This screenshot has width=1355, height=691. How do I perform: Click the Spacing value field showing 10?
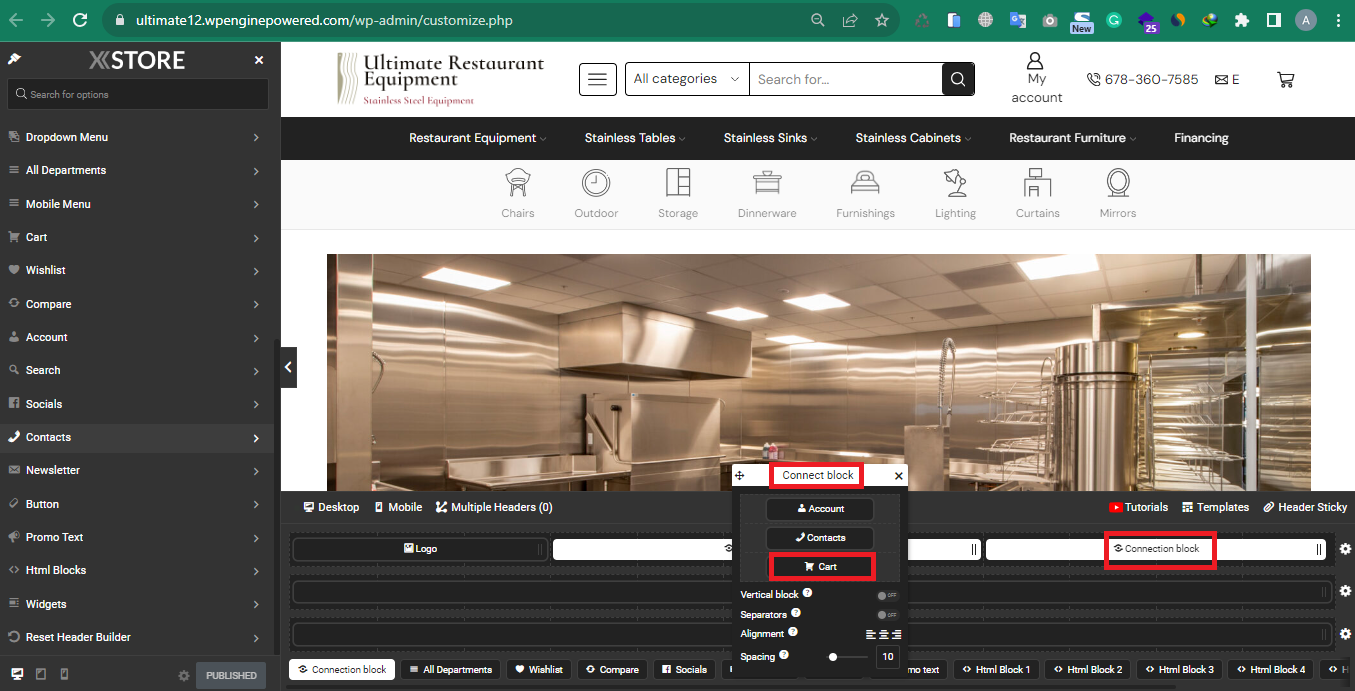pos(887,657)
